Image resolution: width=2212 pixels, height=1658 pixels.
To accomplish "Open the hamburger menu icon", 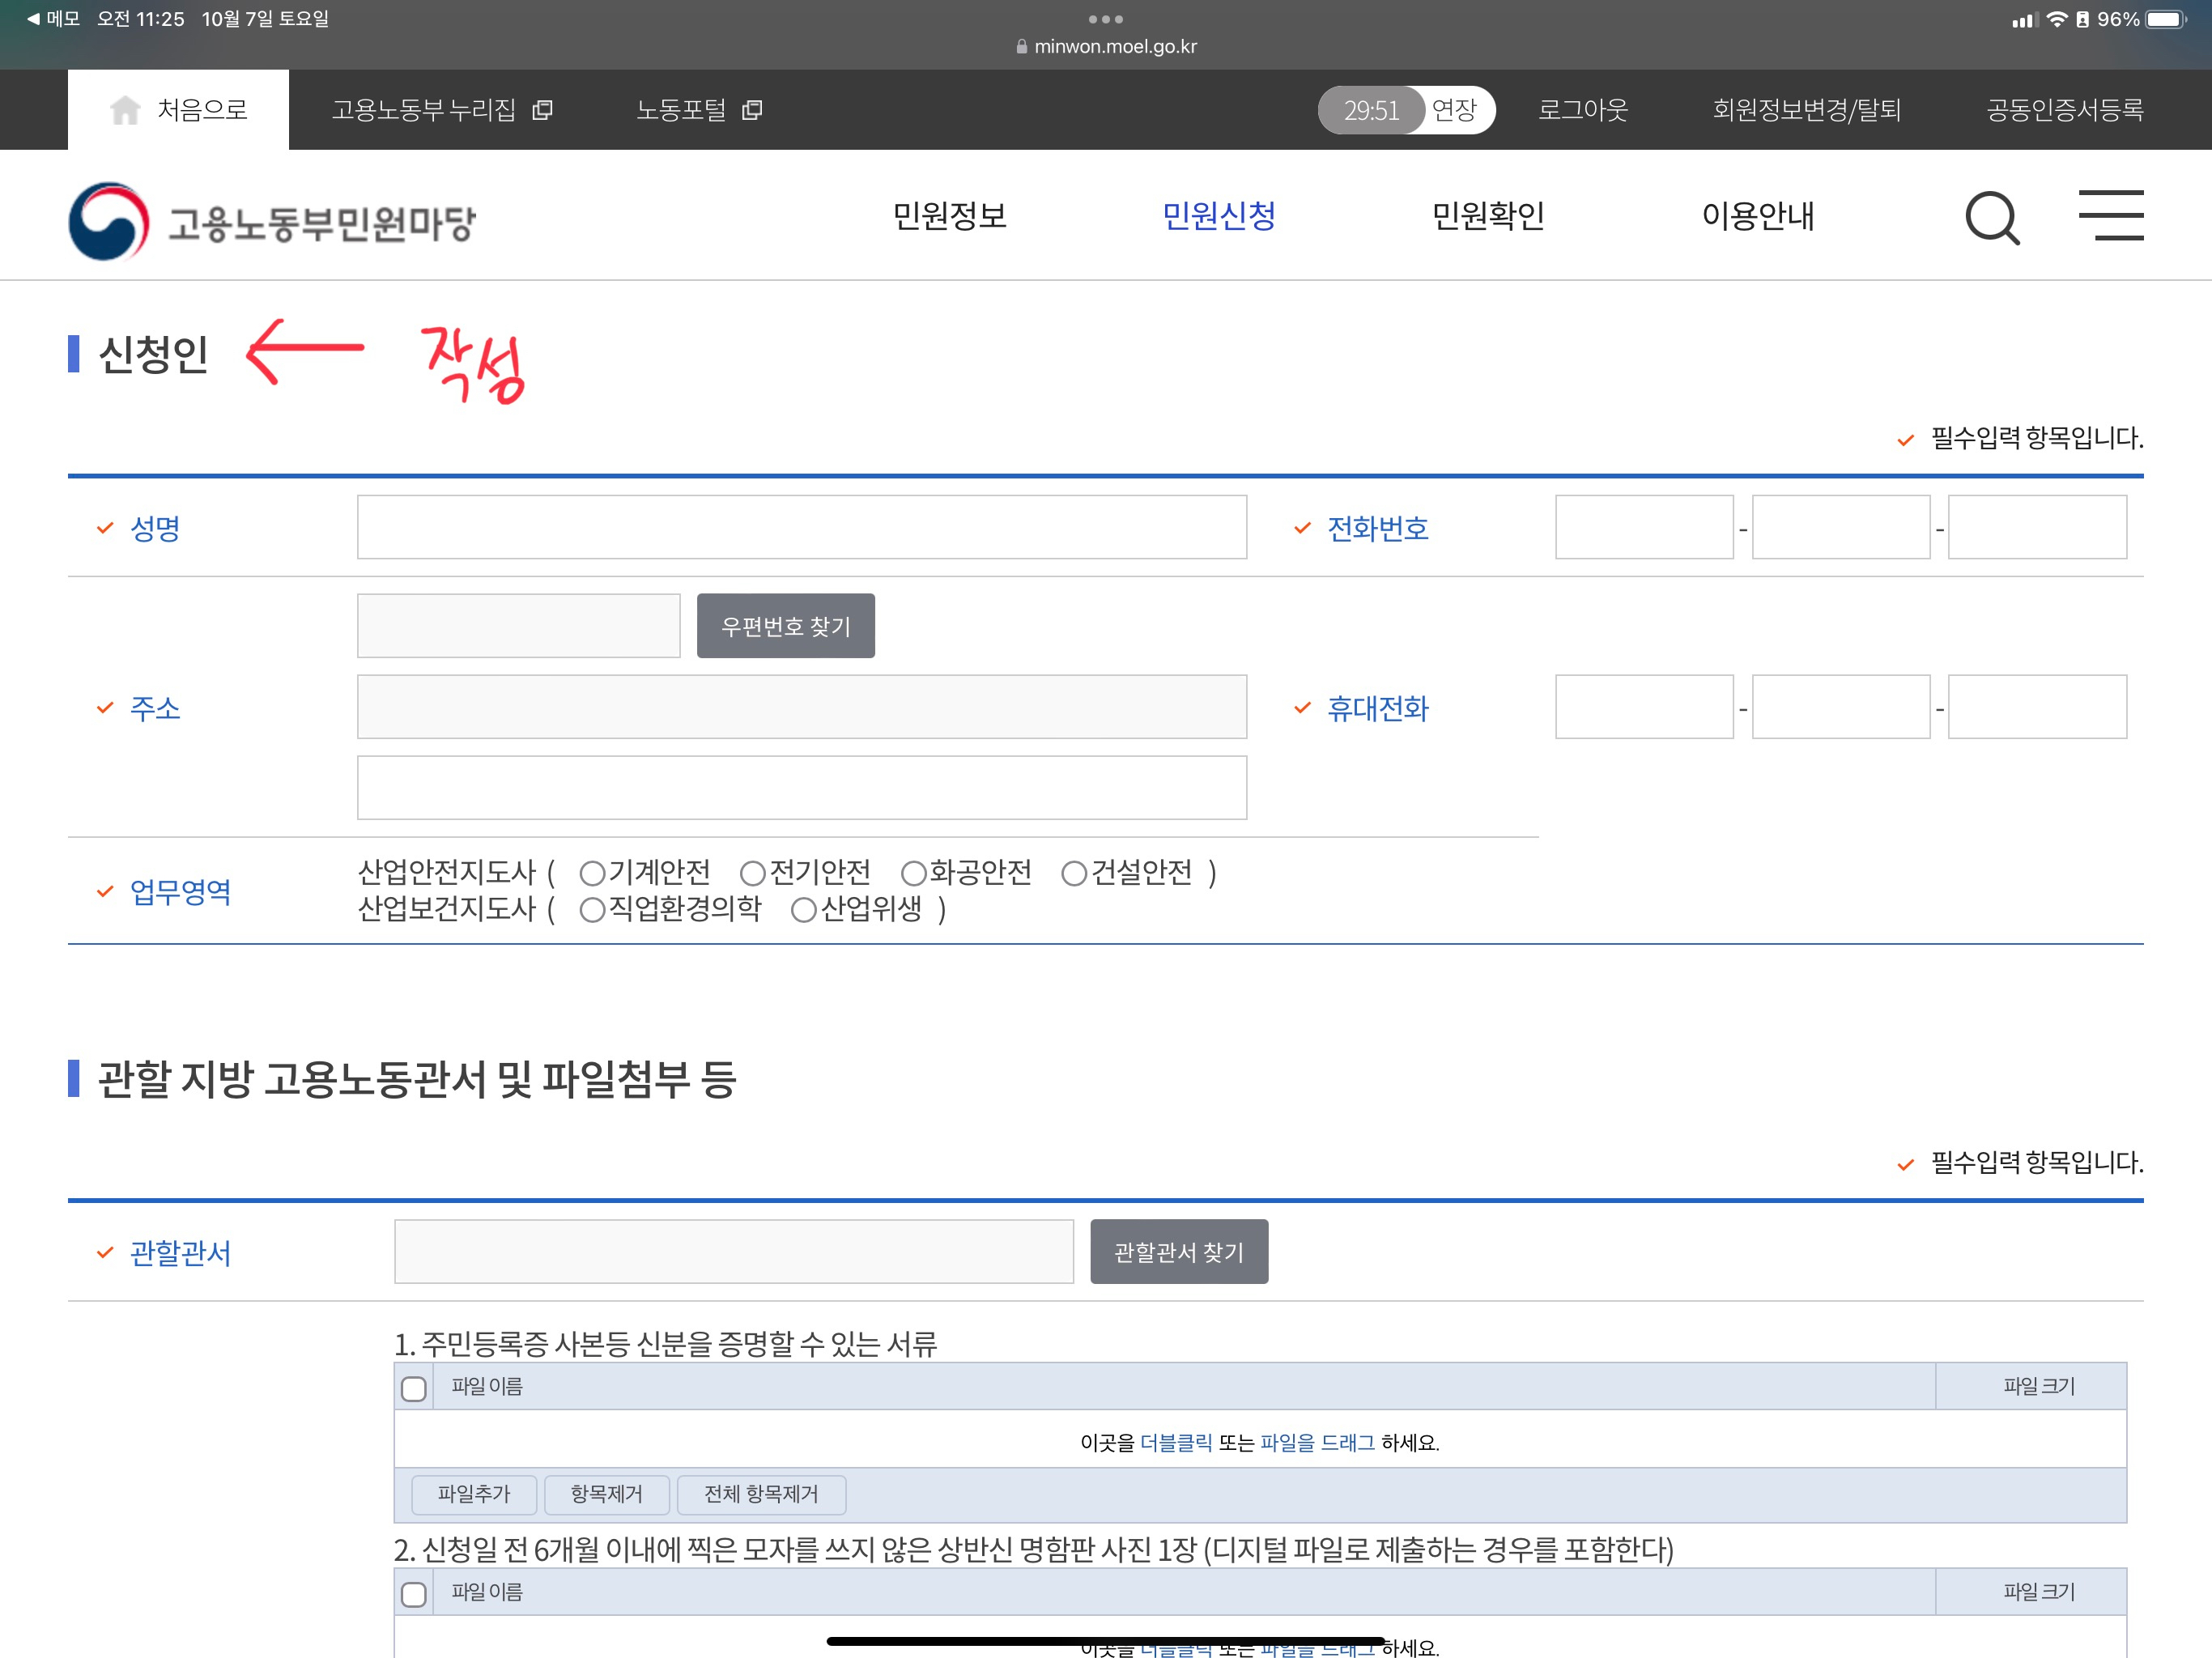I will [2110, 215].
